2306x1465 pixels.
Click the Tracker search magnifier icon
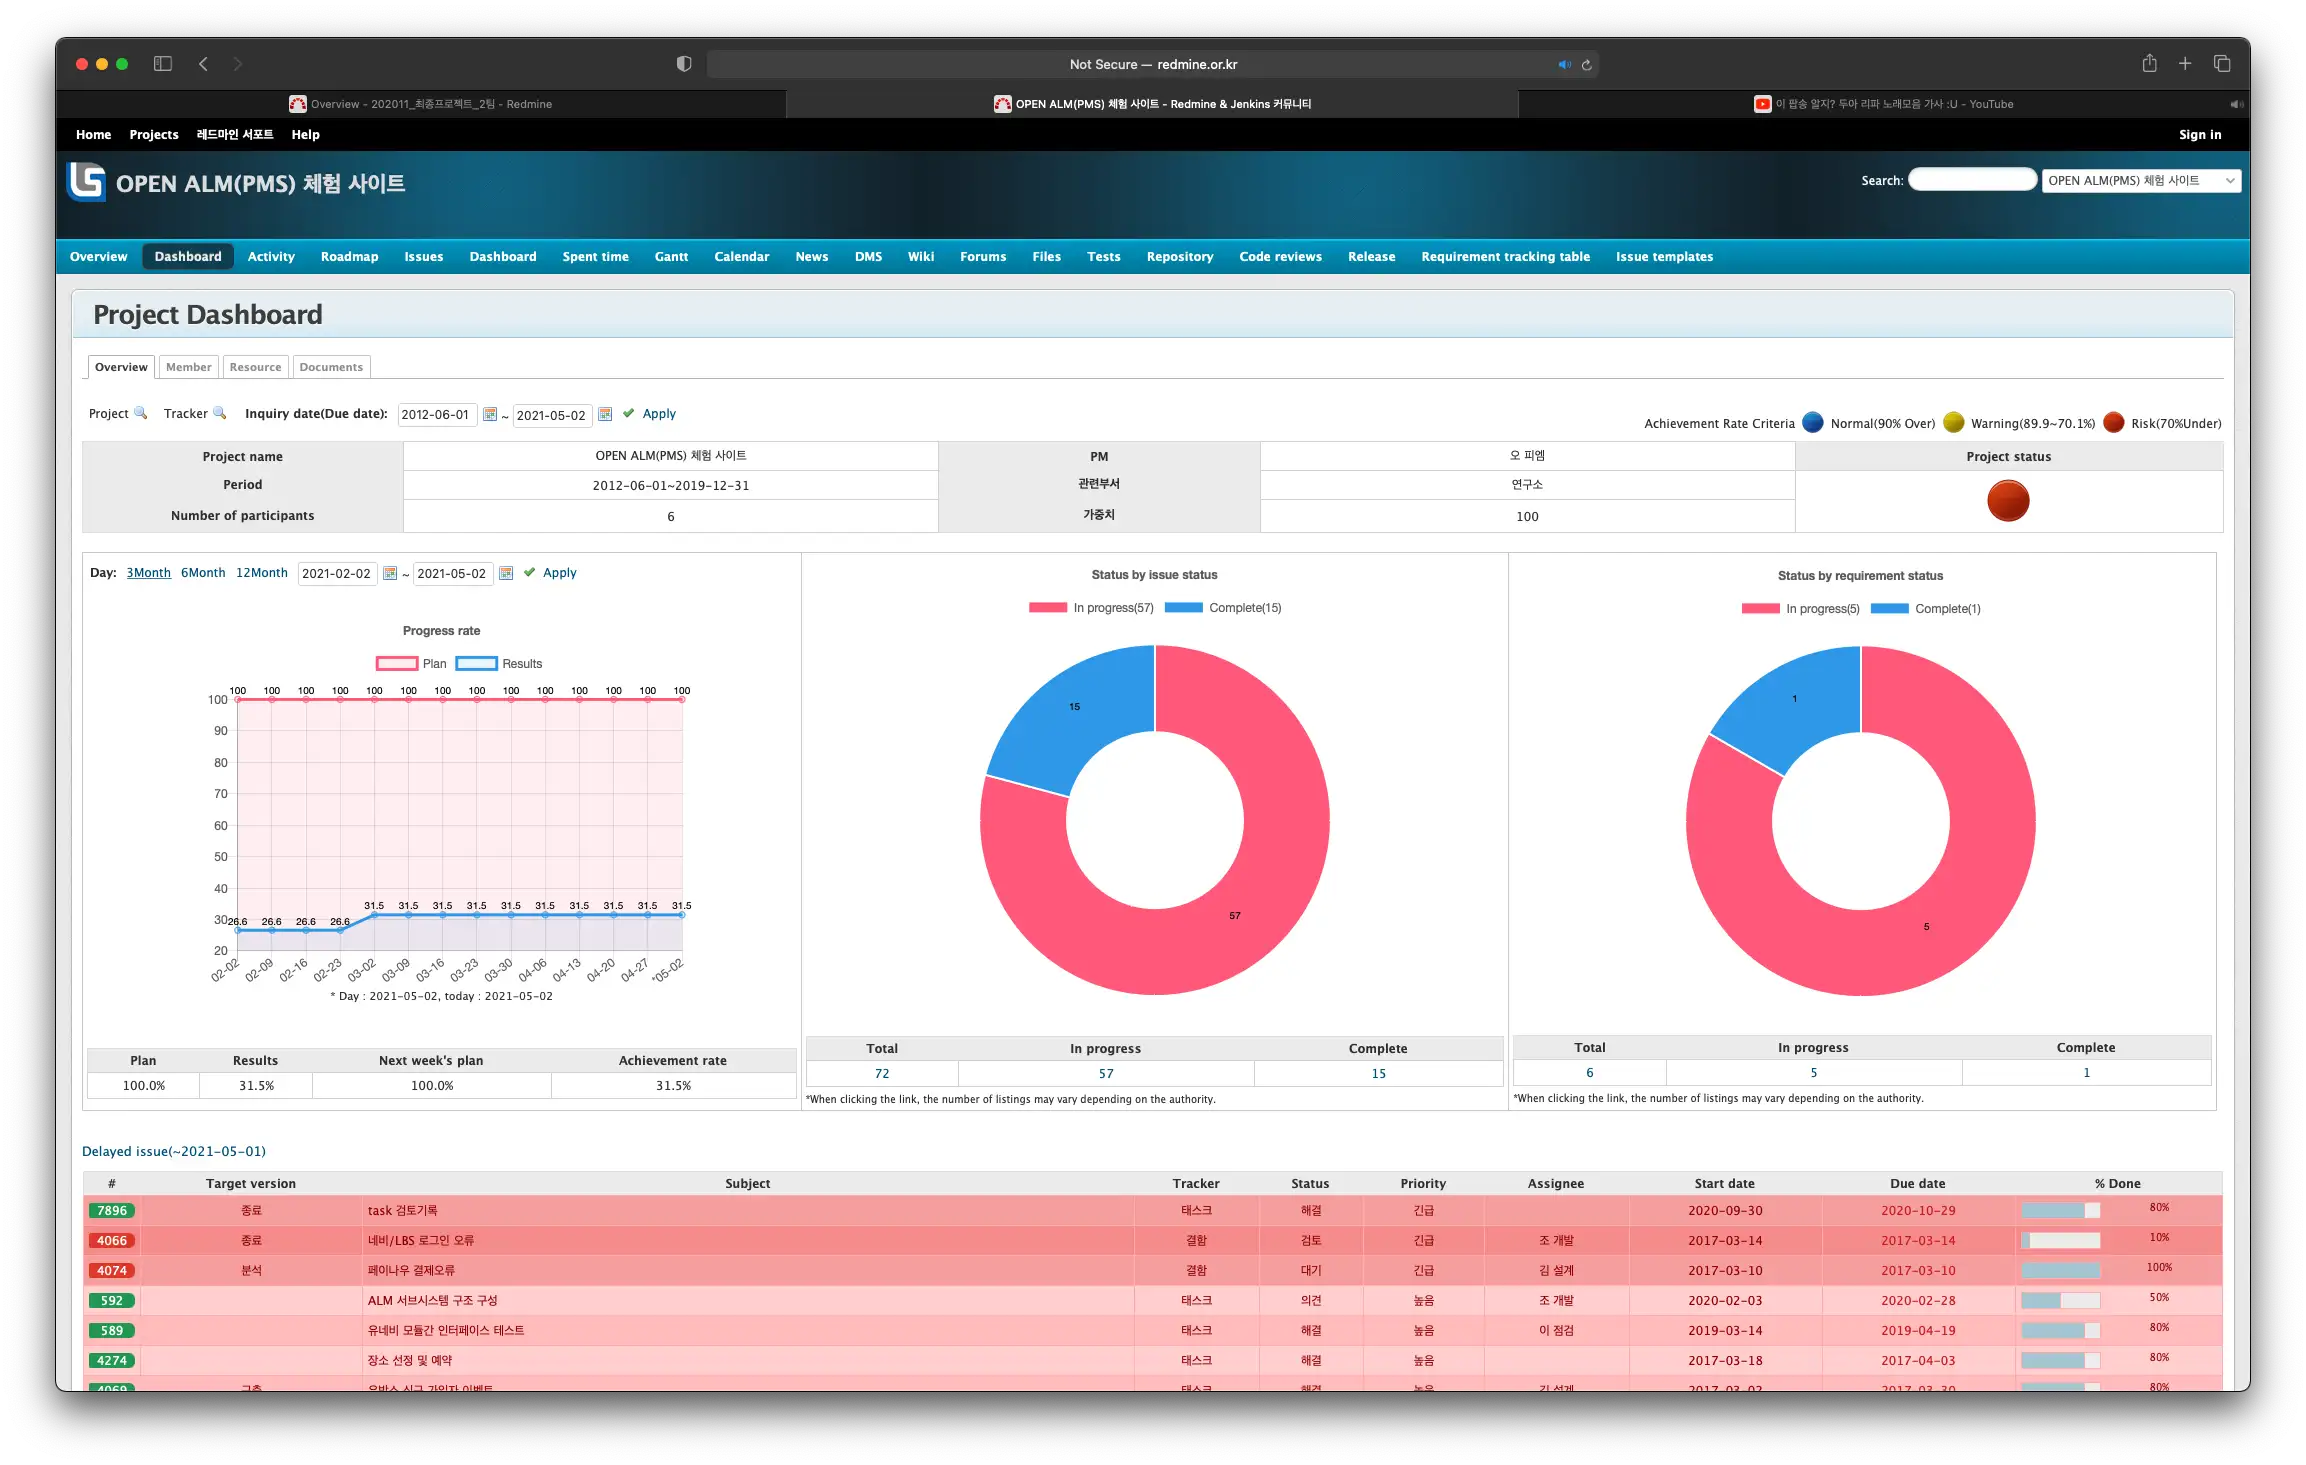click(x=219, y=413)
